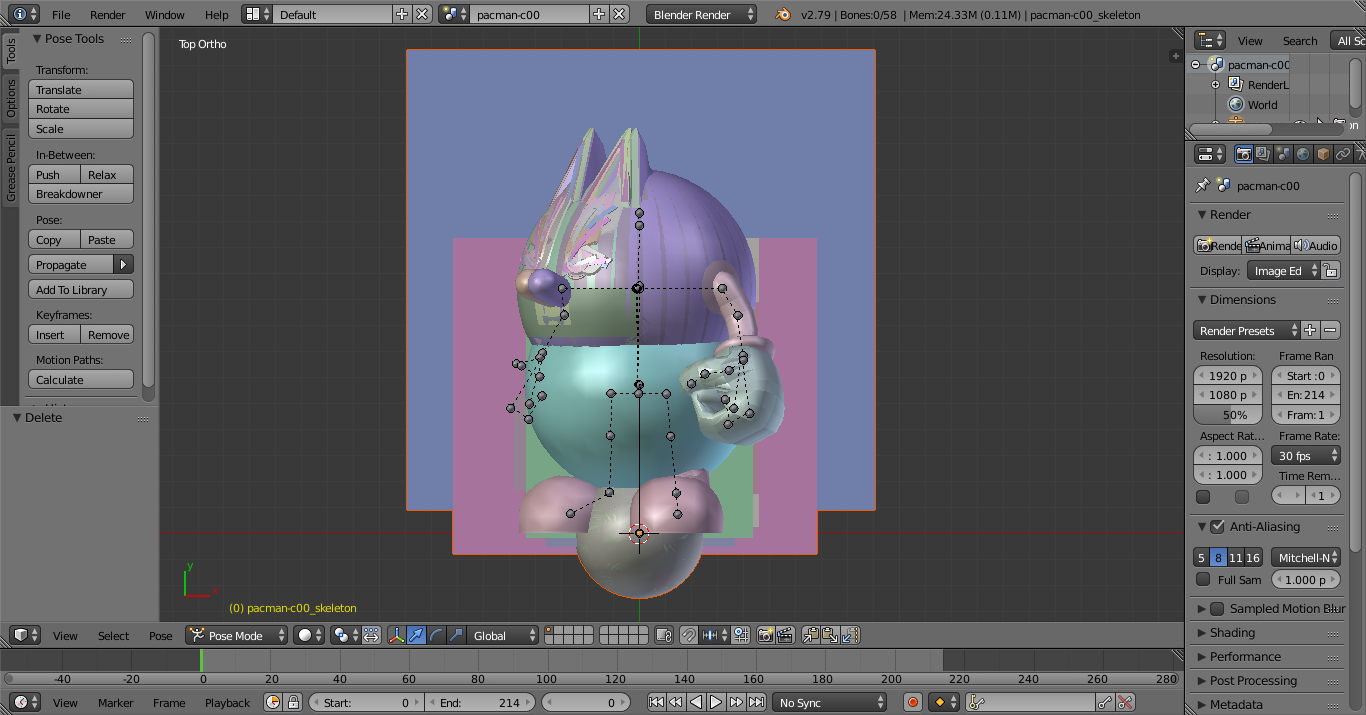Click the Blender info editor-type icon
1366x715 pixels.
click(26, 14)
